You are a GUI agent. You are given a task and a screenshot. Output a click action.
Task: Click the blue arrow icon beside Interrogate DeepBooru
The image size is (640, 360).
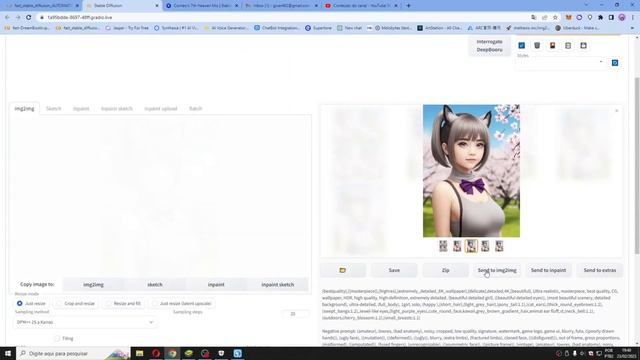click(521, 45)
